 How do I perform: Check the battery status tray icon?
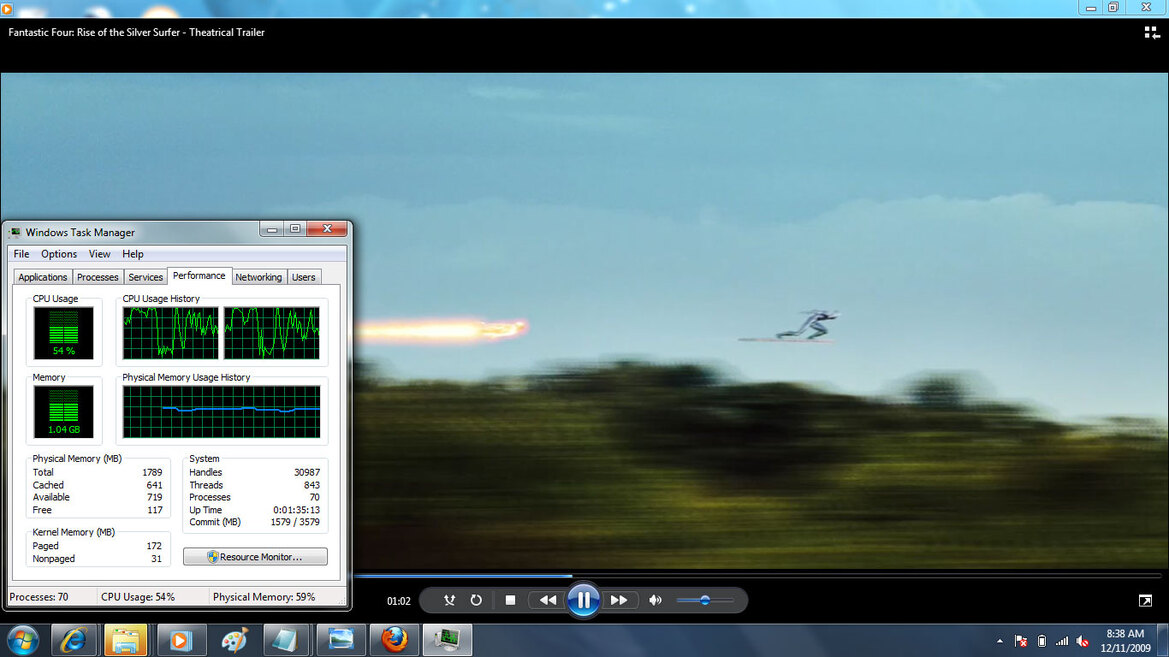pos(1042,641)
